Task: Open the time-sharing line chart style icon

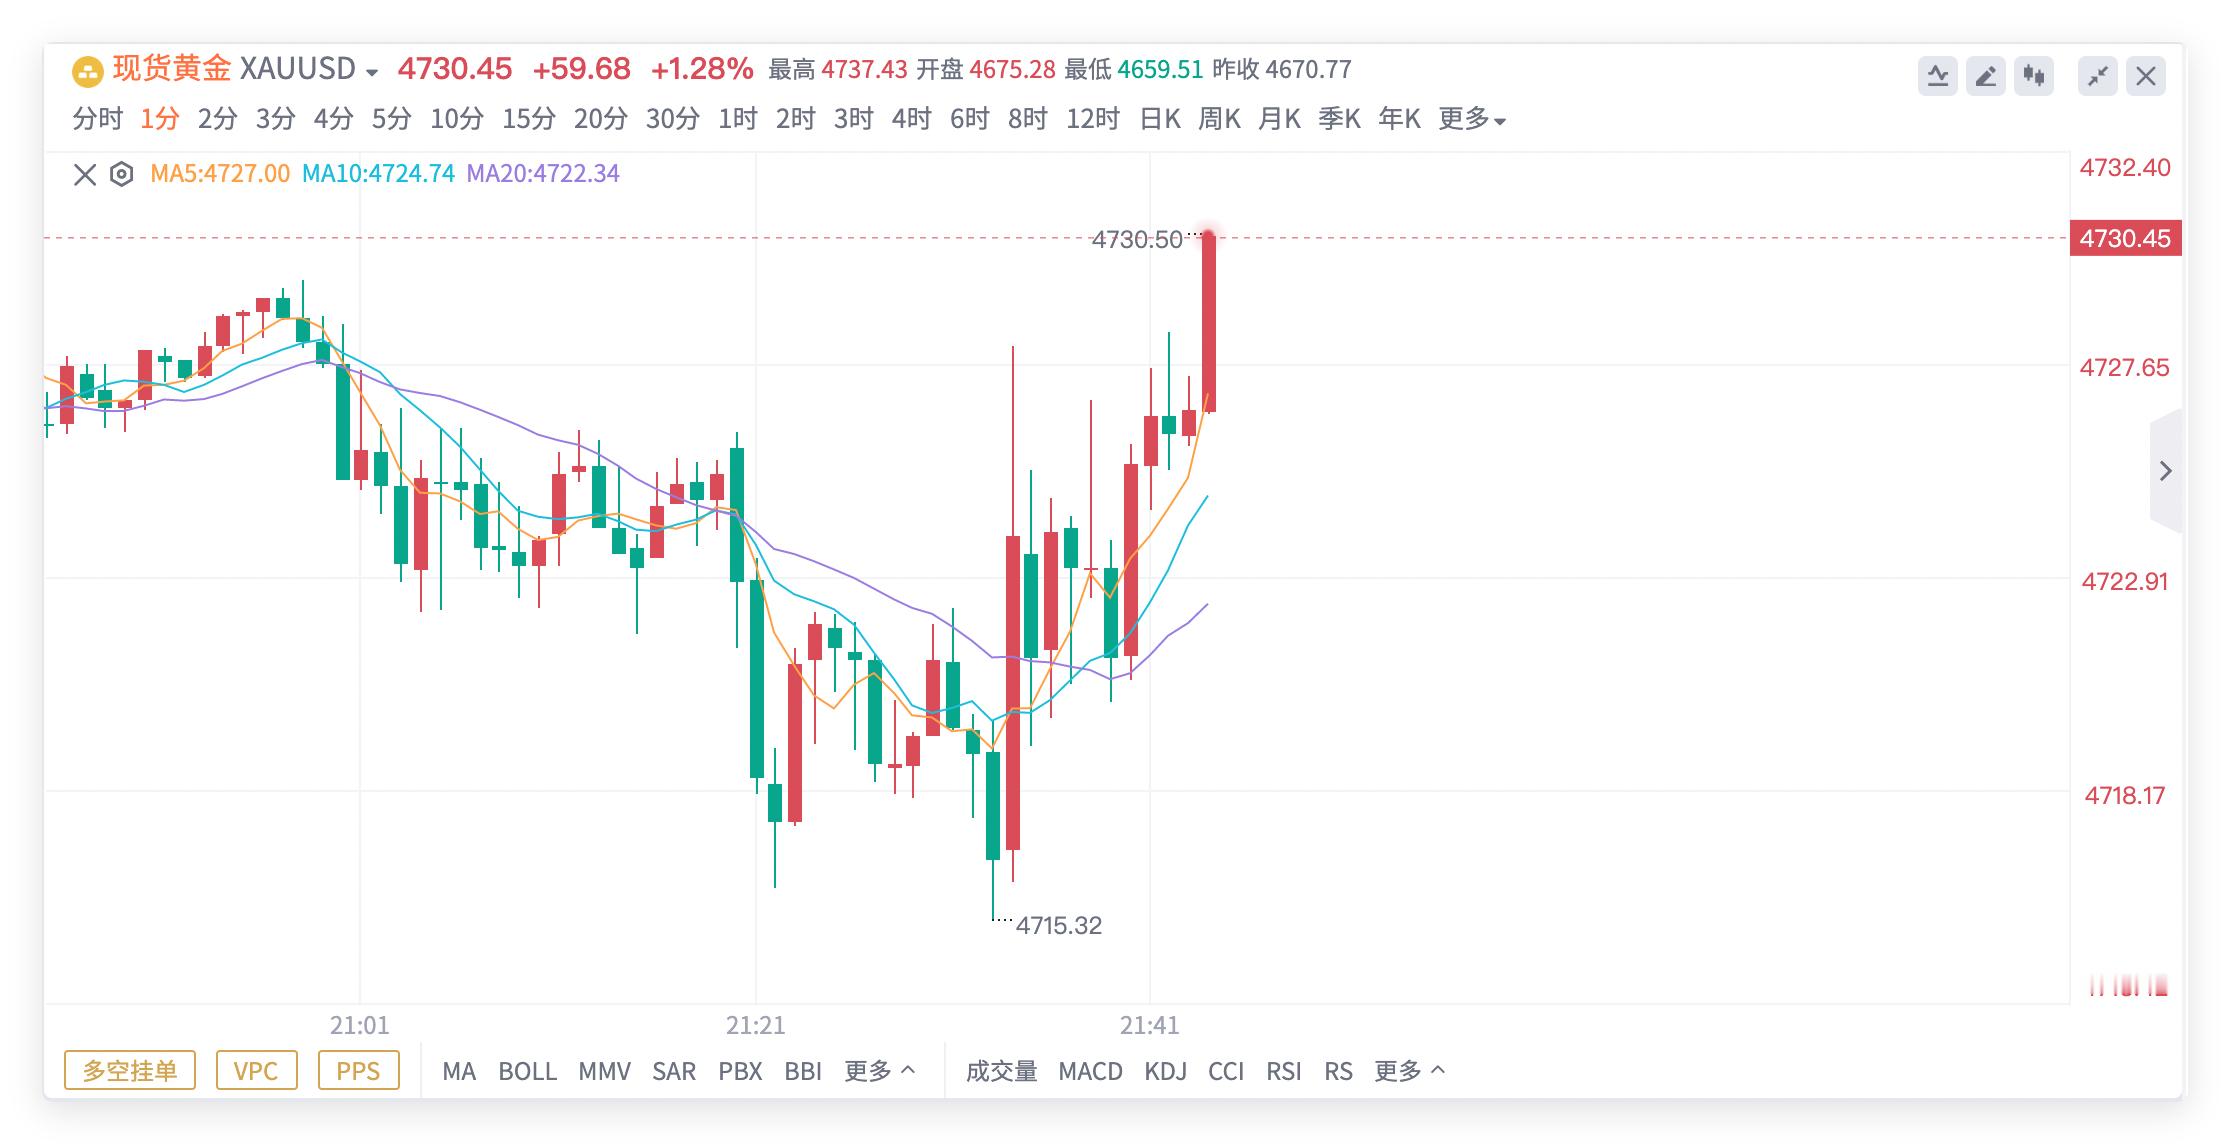Action: (x=1940, y=73)
